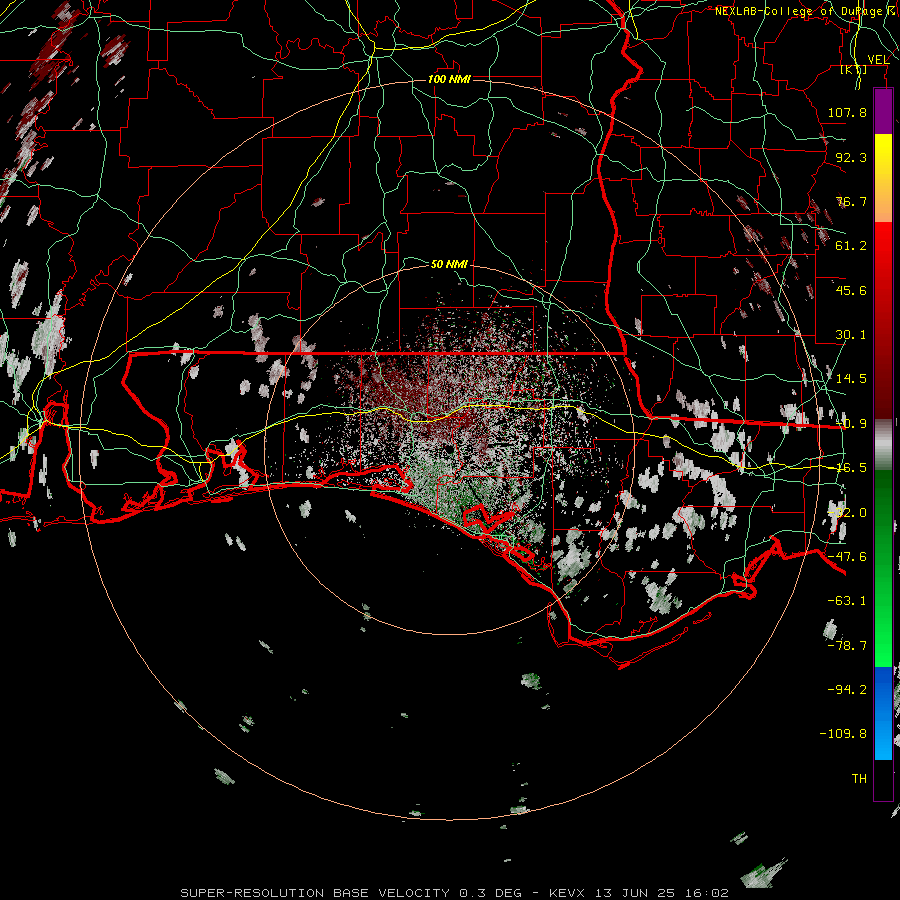This screenshot has height=900, width=900.
Task: Select the [KT] units label
Action: [854, 69]
